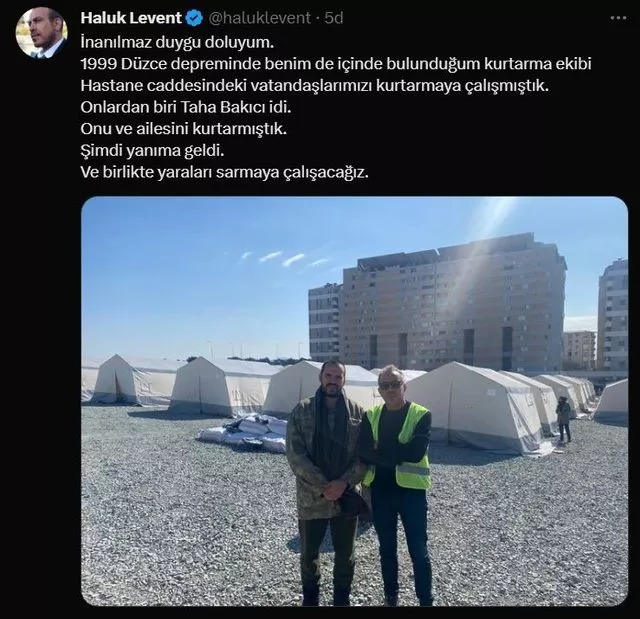640x619 pixels.
Task: Click the 'Hastane caddesindeki vatandaşlarımızı' line
Action: pos(315,86)
